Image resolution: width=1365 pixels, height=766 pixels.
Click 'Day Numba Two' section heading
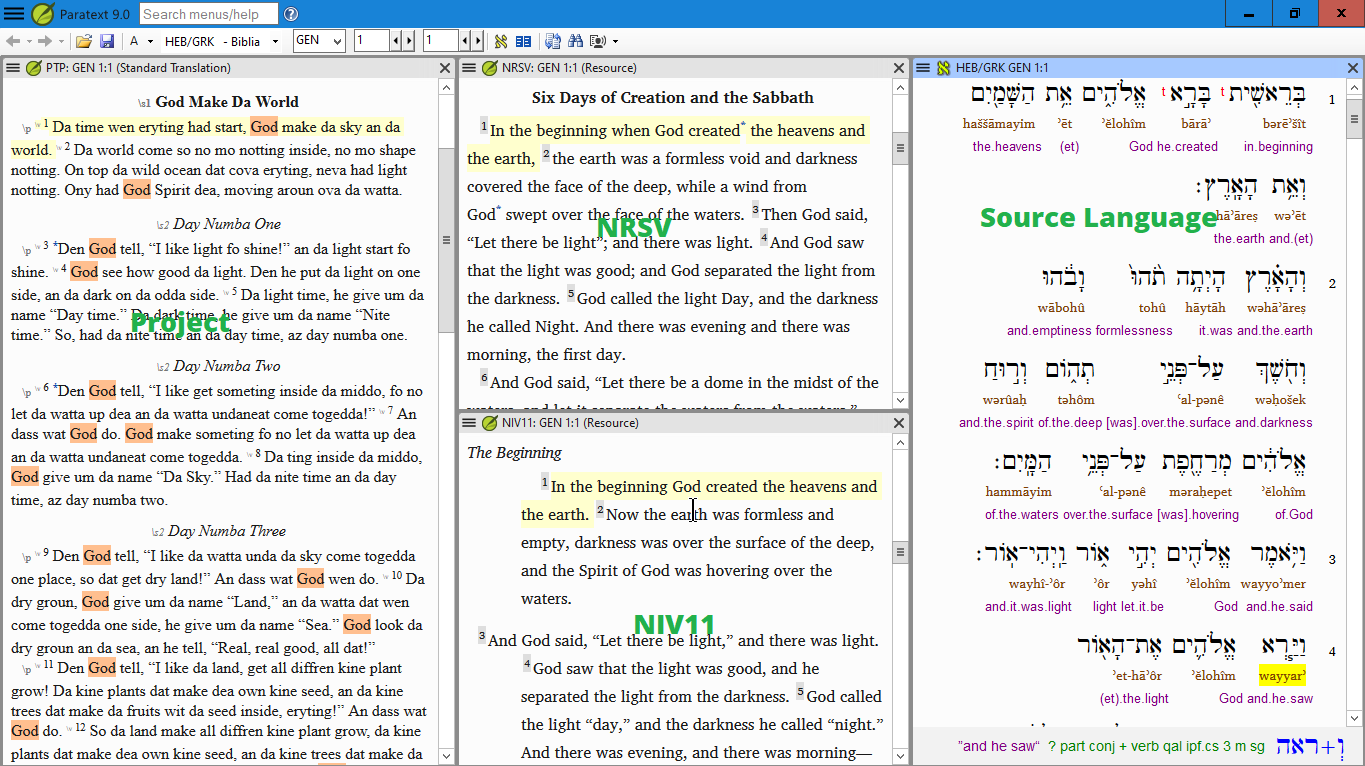point(227,366)
